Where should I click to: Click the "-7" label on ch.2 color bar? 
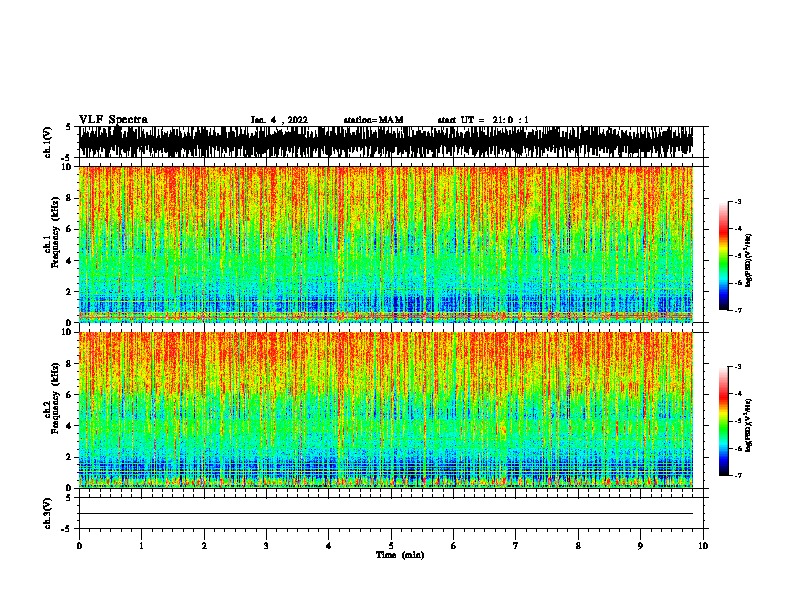point(737,475)
